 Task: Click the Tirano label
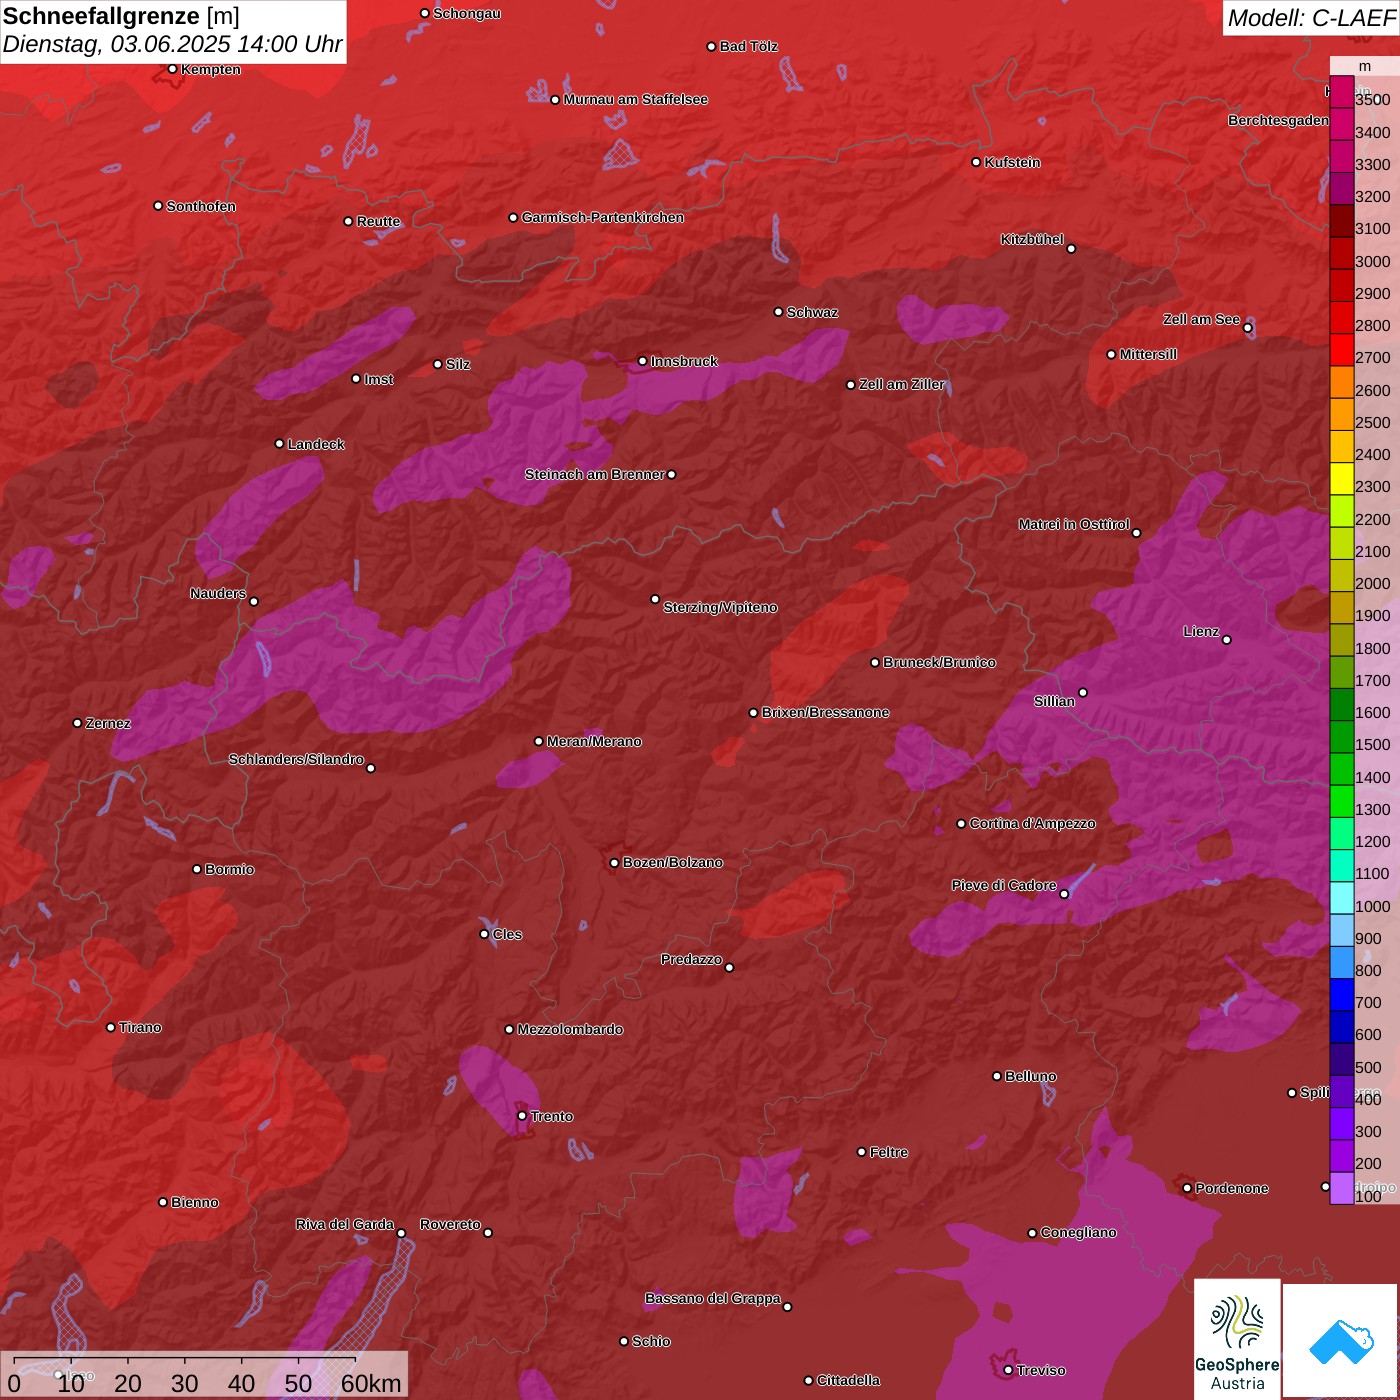pos(140,1027)
